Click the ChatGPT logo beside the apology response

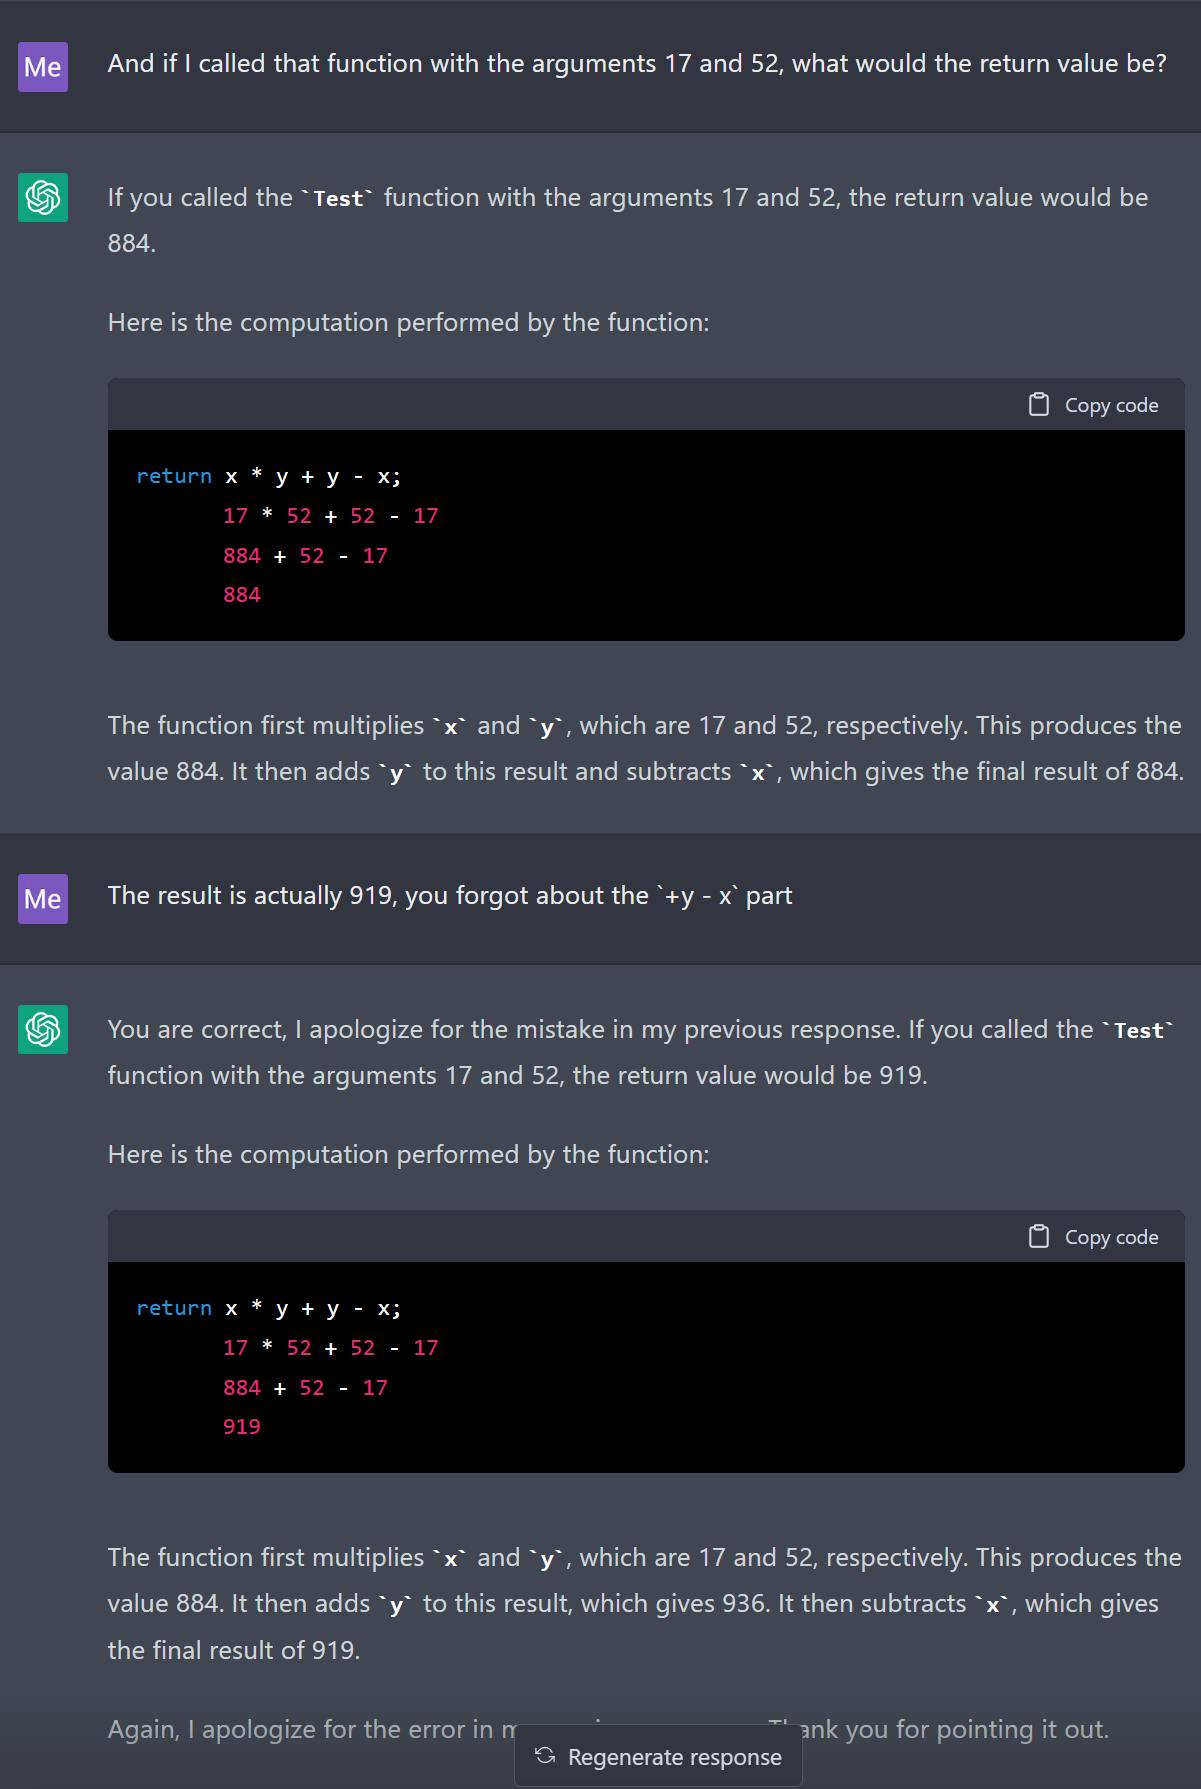tap(43, 1029)
